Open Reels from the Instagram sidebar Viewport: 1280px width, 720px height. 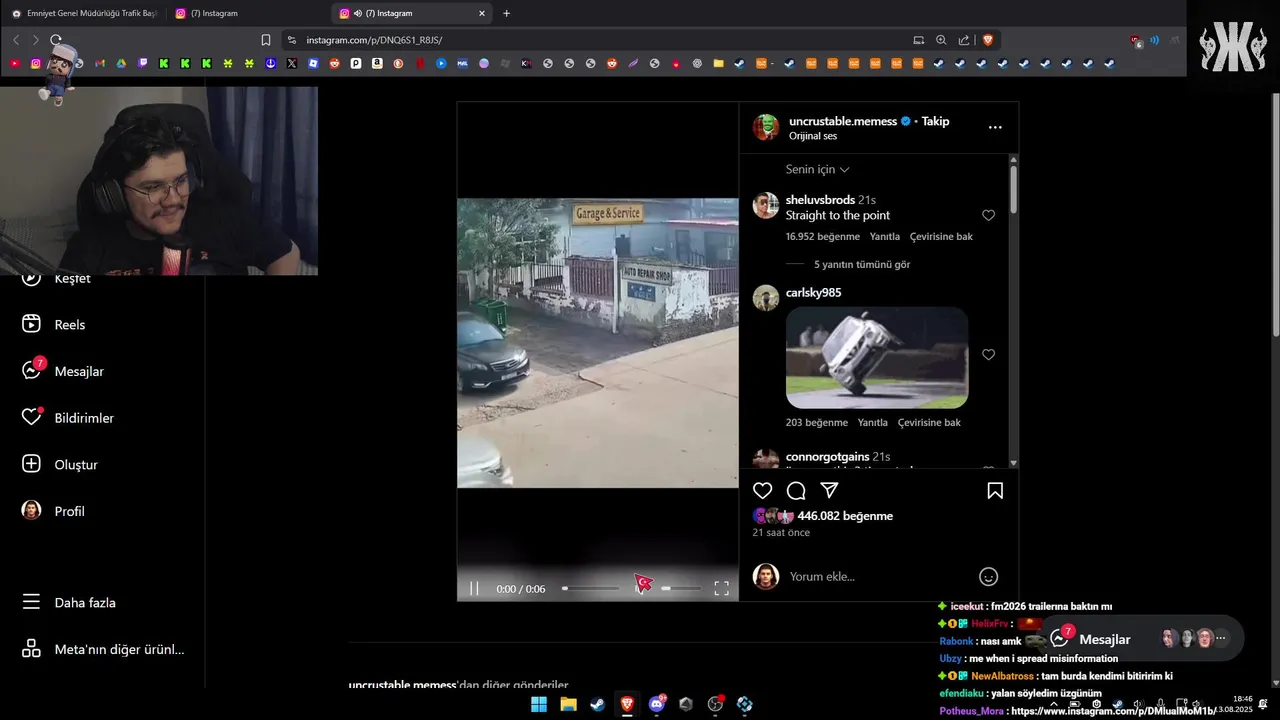[55, 325]
